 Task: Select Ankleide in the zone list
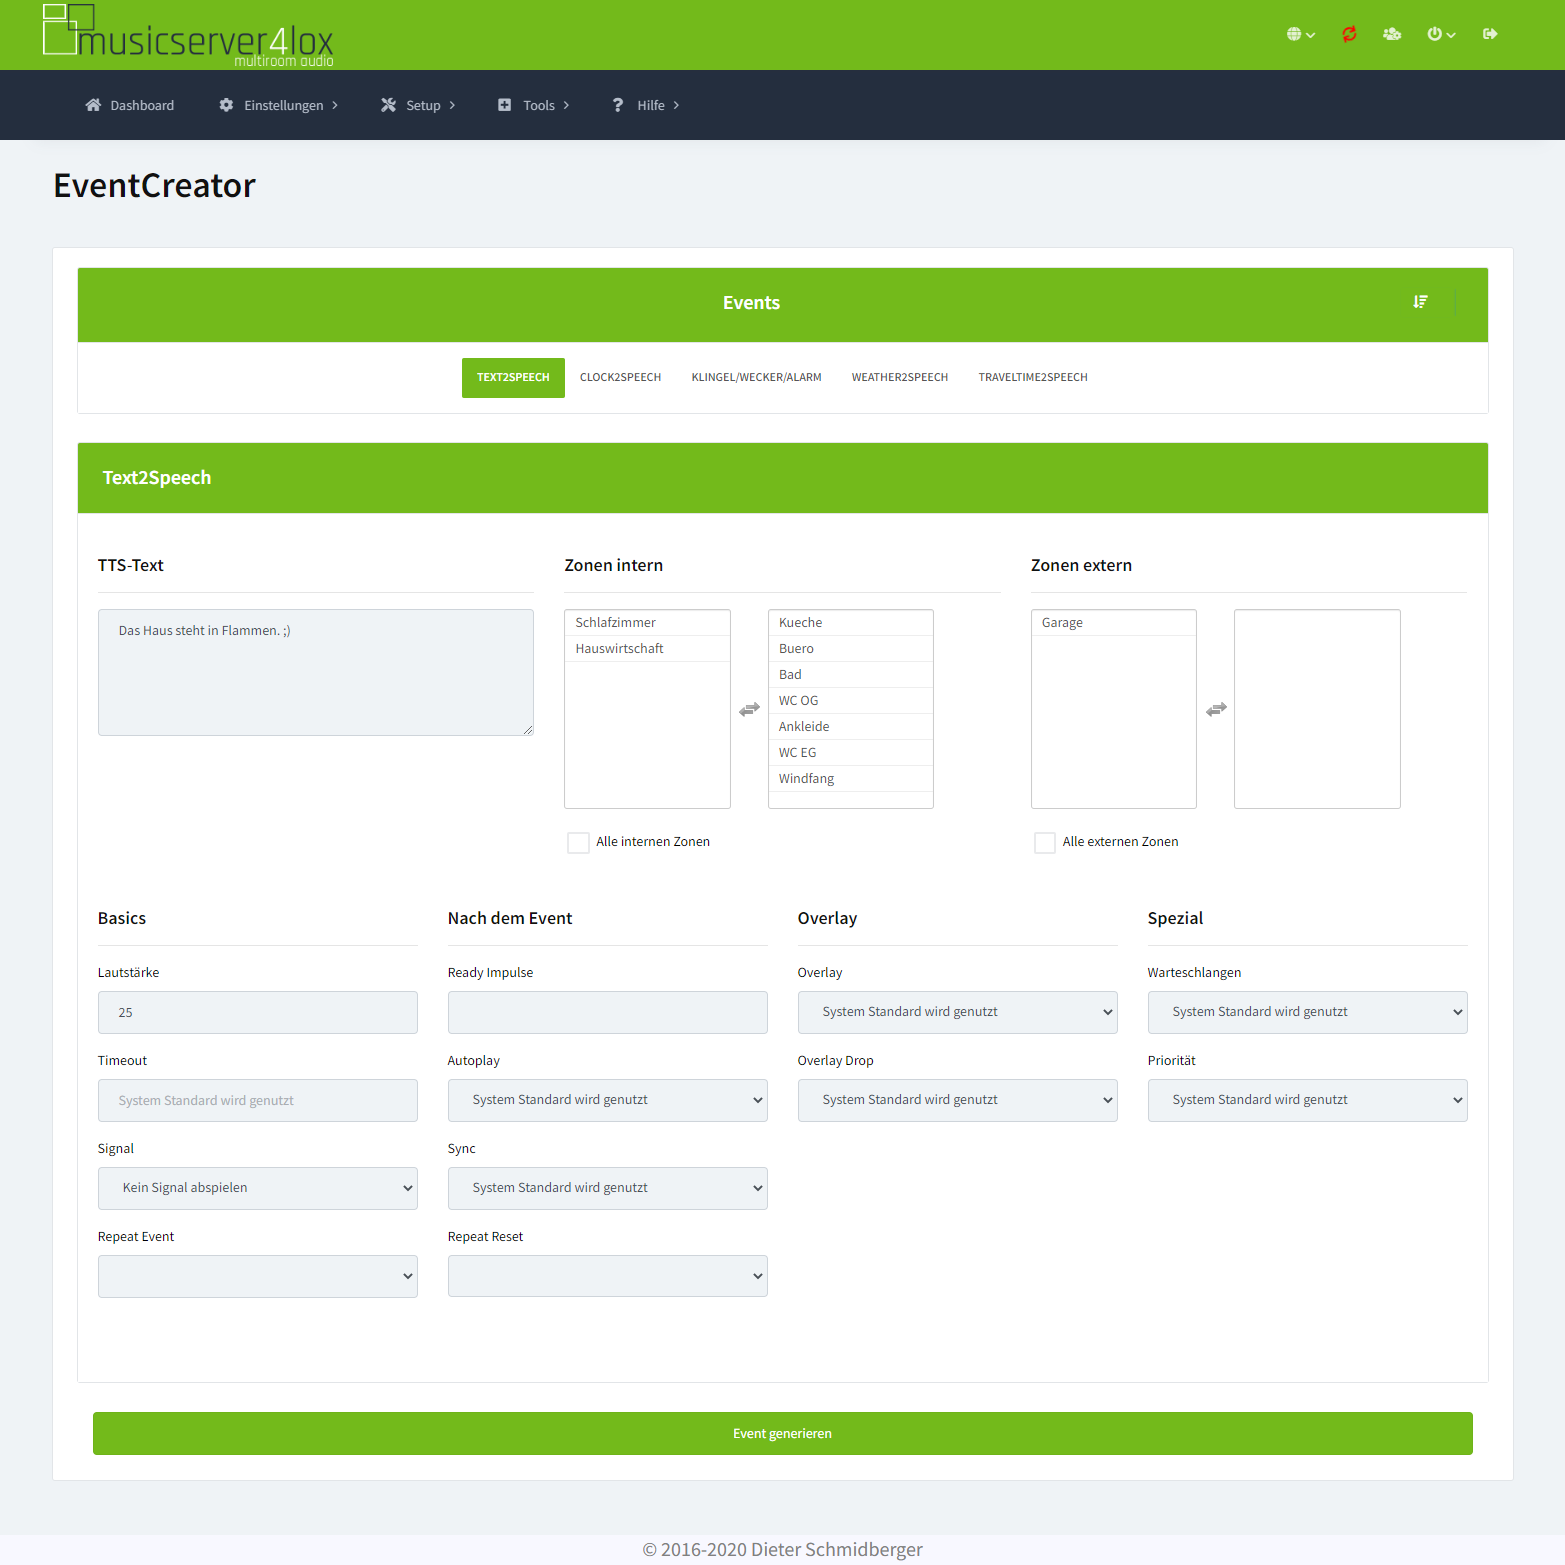(x=851, y=727)
